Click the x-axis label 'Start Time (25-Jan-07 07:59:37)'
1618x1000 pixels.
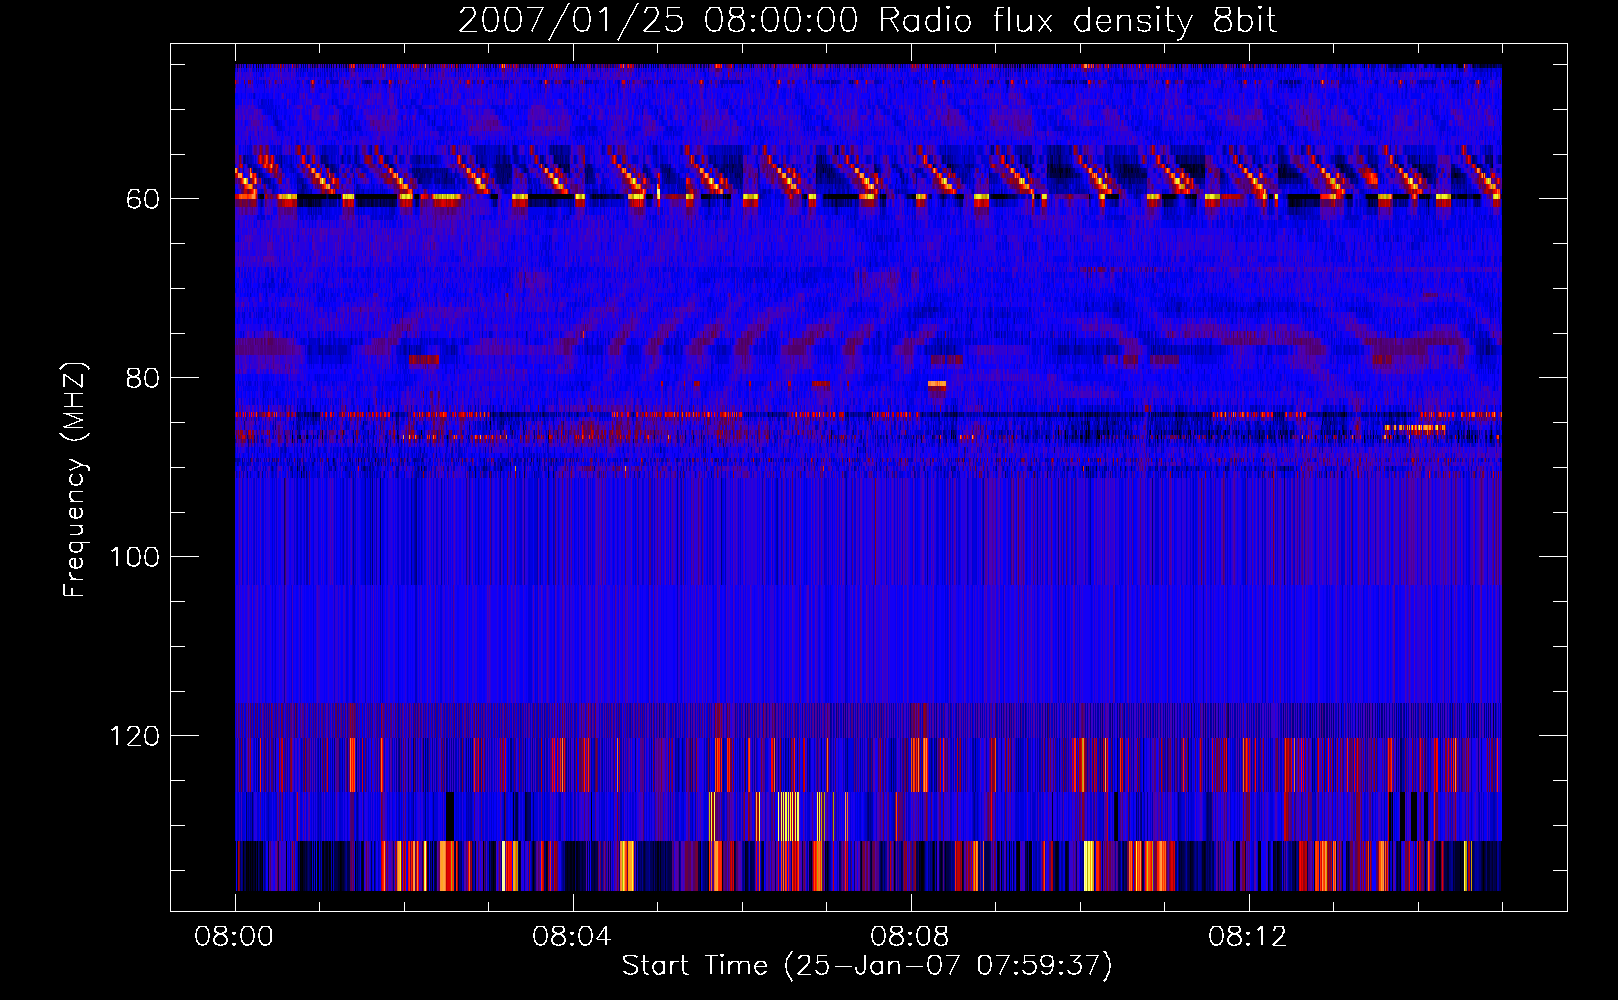867,966
